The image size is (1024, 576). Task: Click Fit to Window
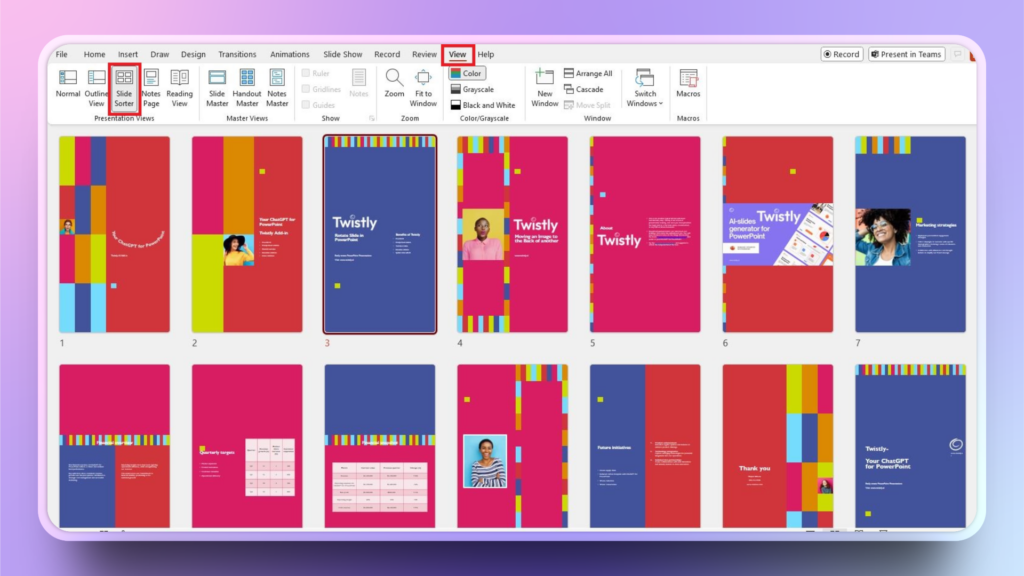coord(423,87)
